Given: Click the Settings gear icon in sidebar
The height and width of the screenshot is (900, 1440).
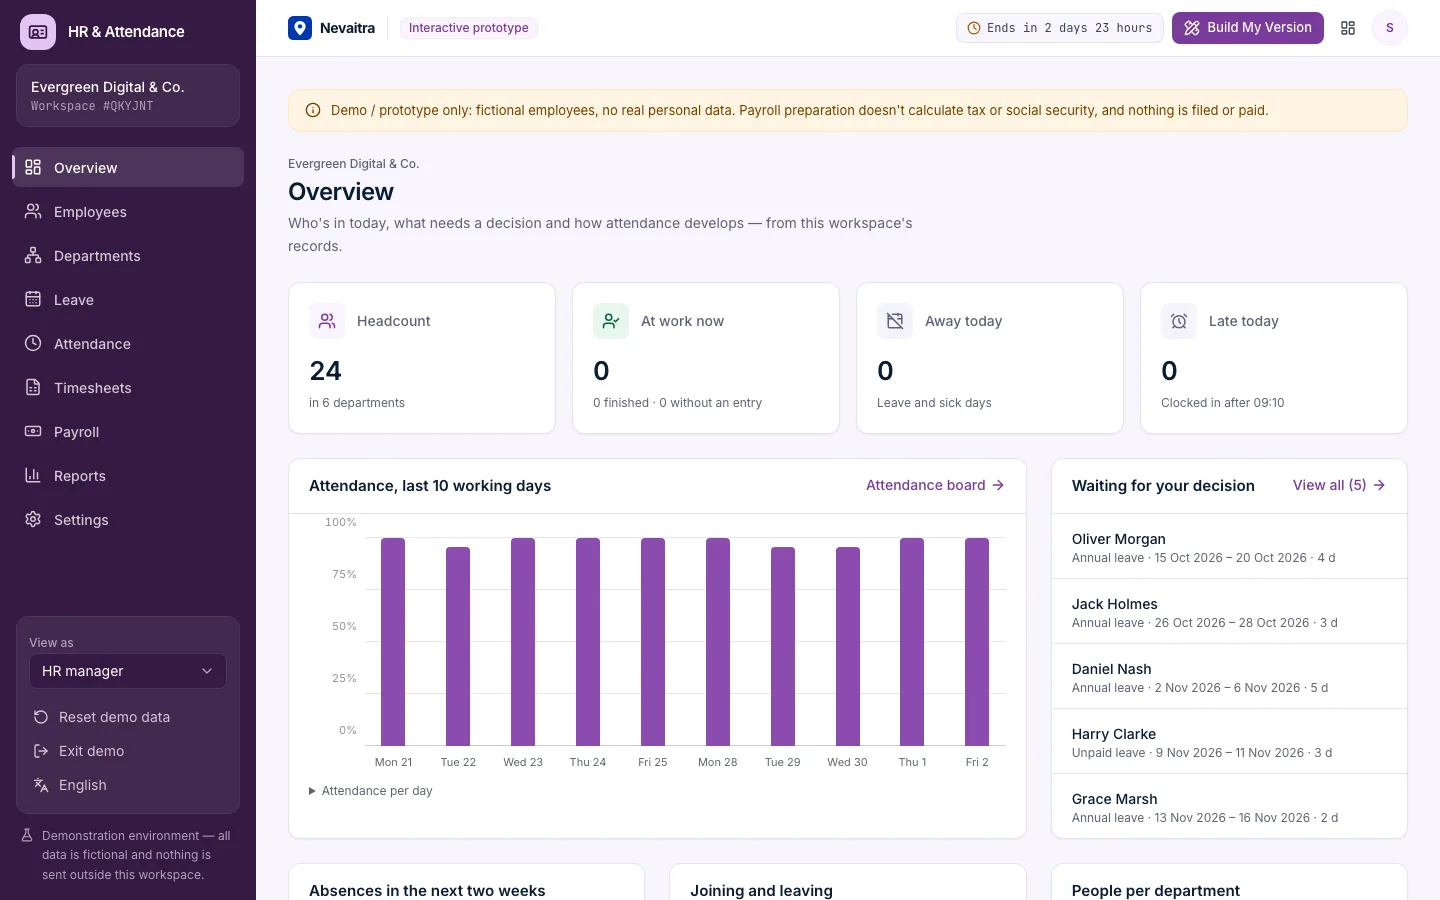Looking at the screenshot, I should (x=33, y=519).
